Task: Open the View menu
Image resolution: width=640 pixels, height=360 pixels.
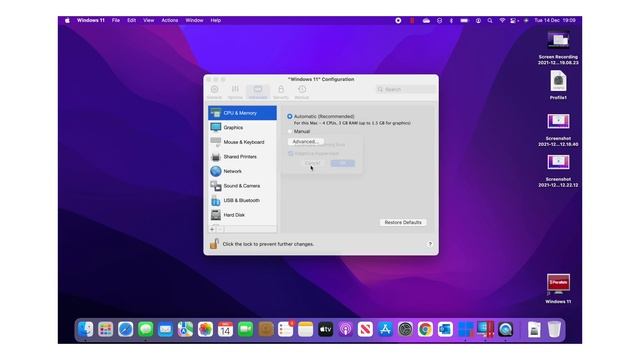Action: click(x=149, y=20)
